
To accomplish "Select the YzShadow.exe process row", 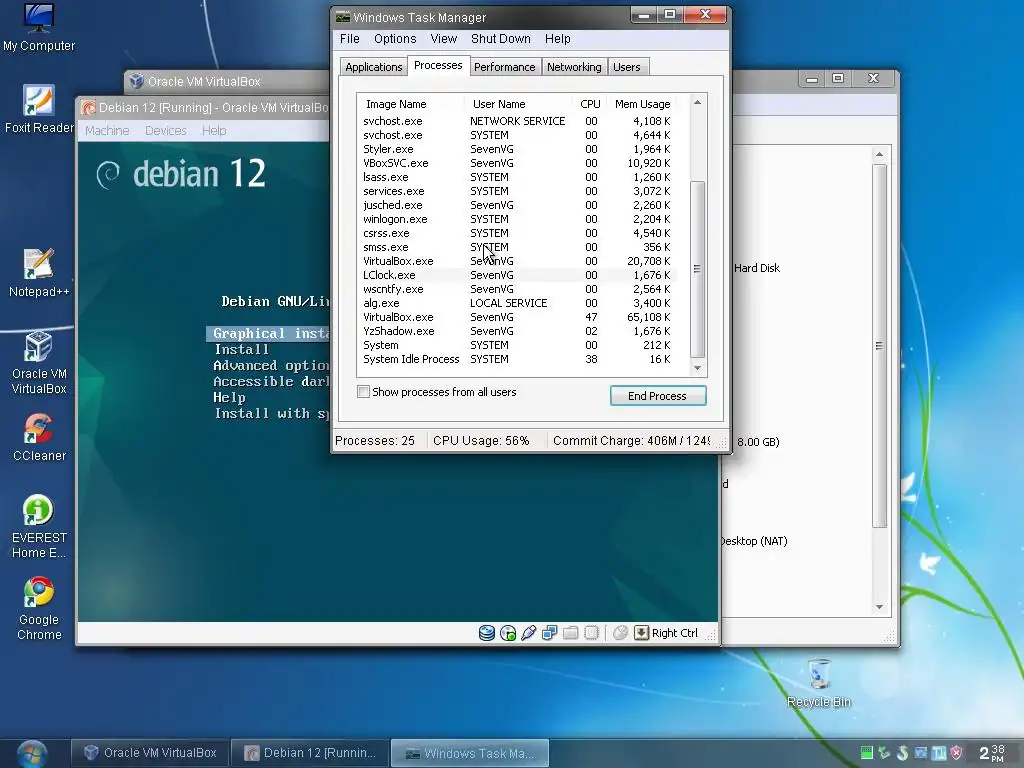I will (x=517, y=331).
